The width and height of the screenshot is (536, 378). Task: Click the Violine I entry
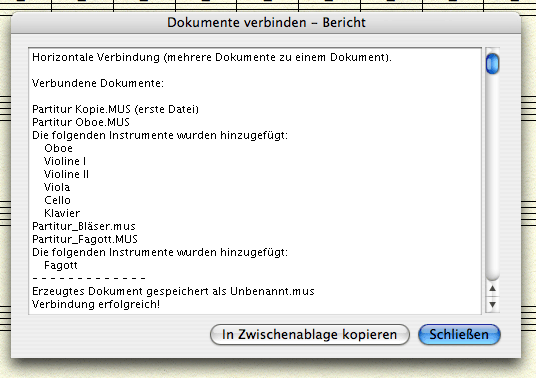tap(65, 161)
